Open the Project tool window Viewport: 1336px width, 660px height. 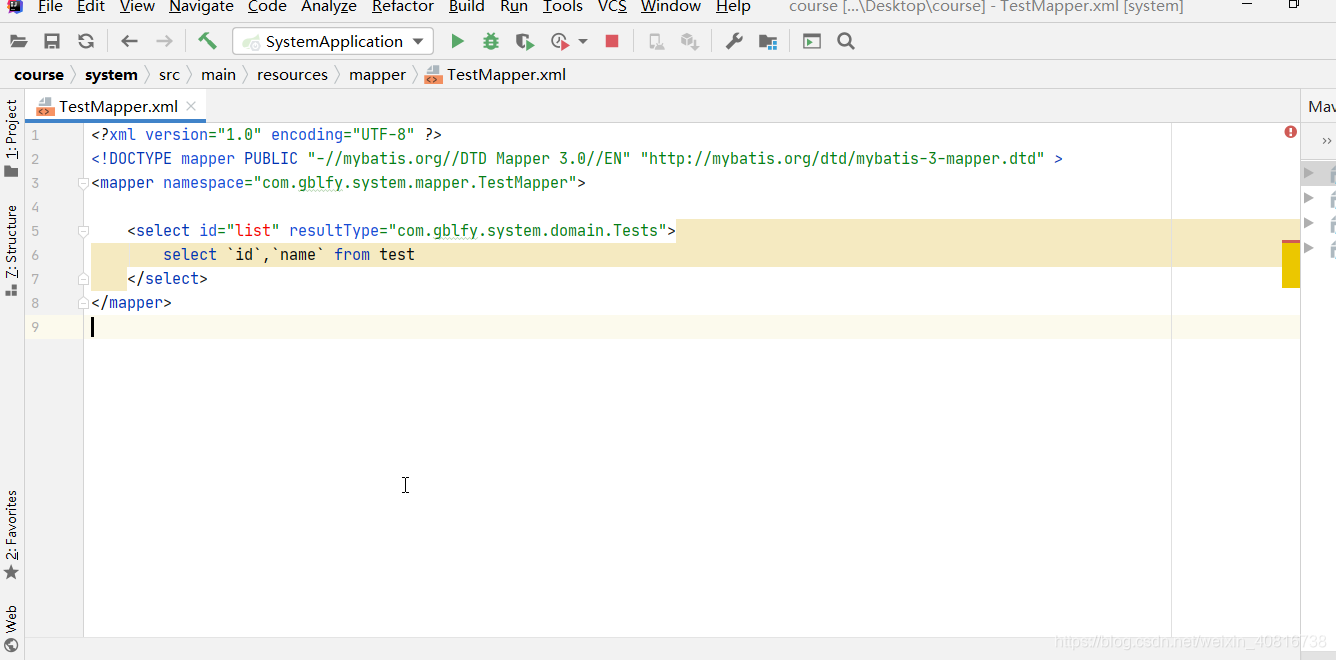click(11, 138)
